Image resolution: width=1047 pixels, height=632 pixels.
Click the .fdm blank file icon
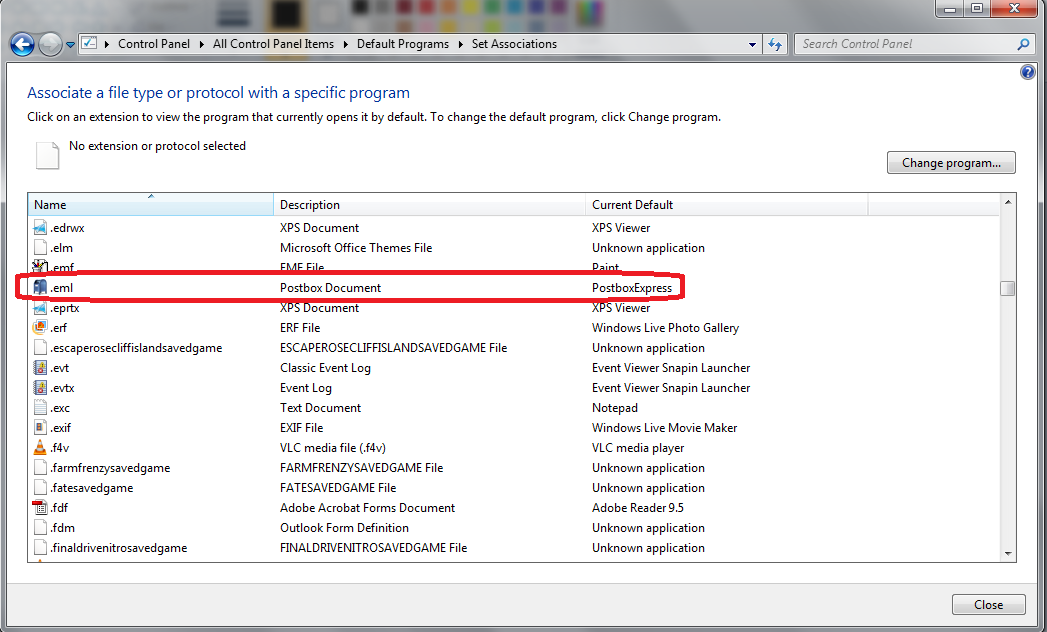click(x=40, y=528)
